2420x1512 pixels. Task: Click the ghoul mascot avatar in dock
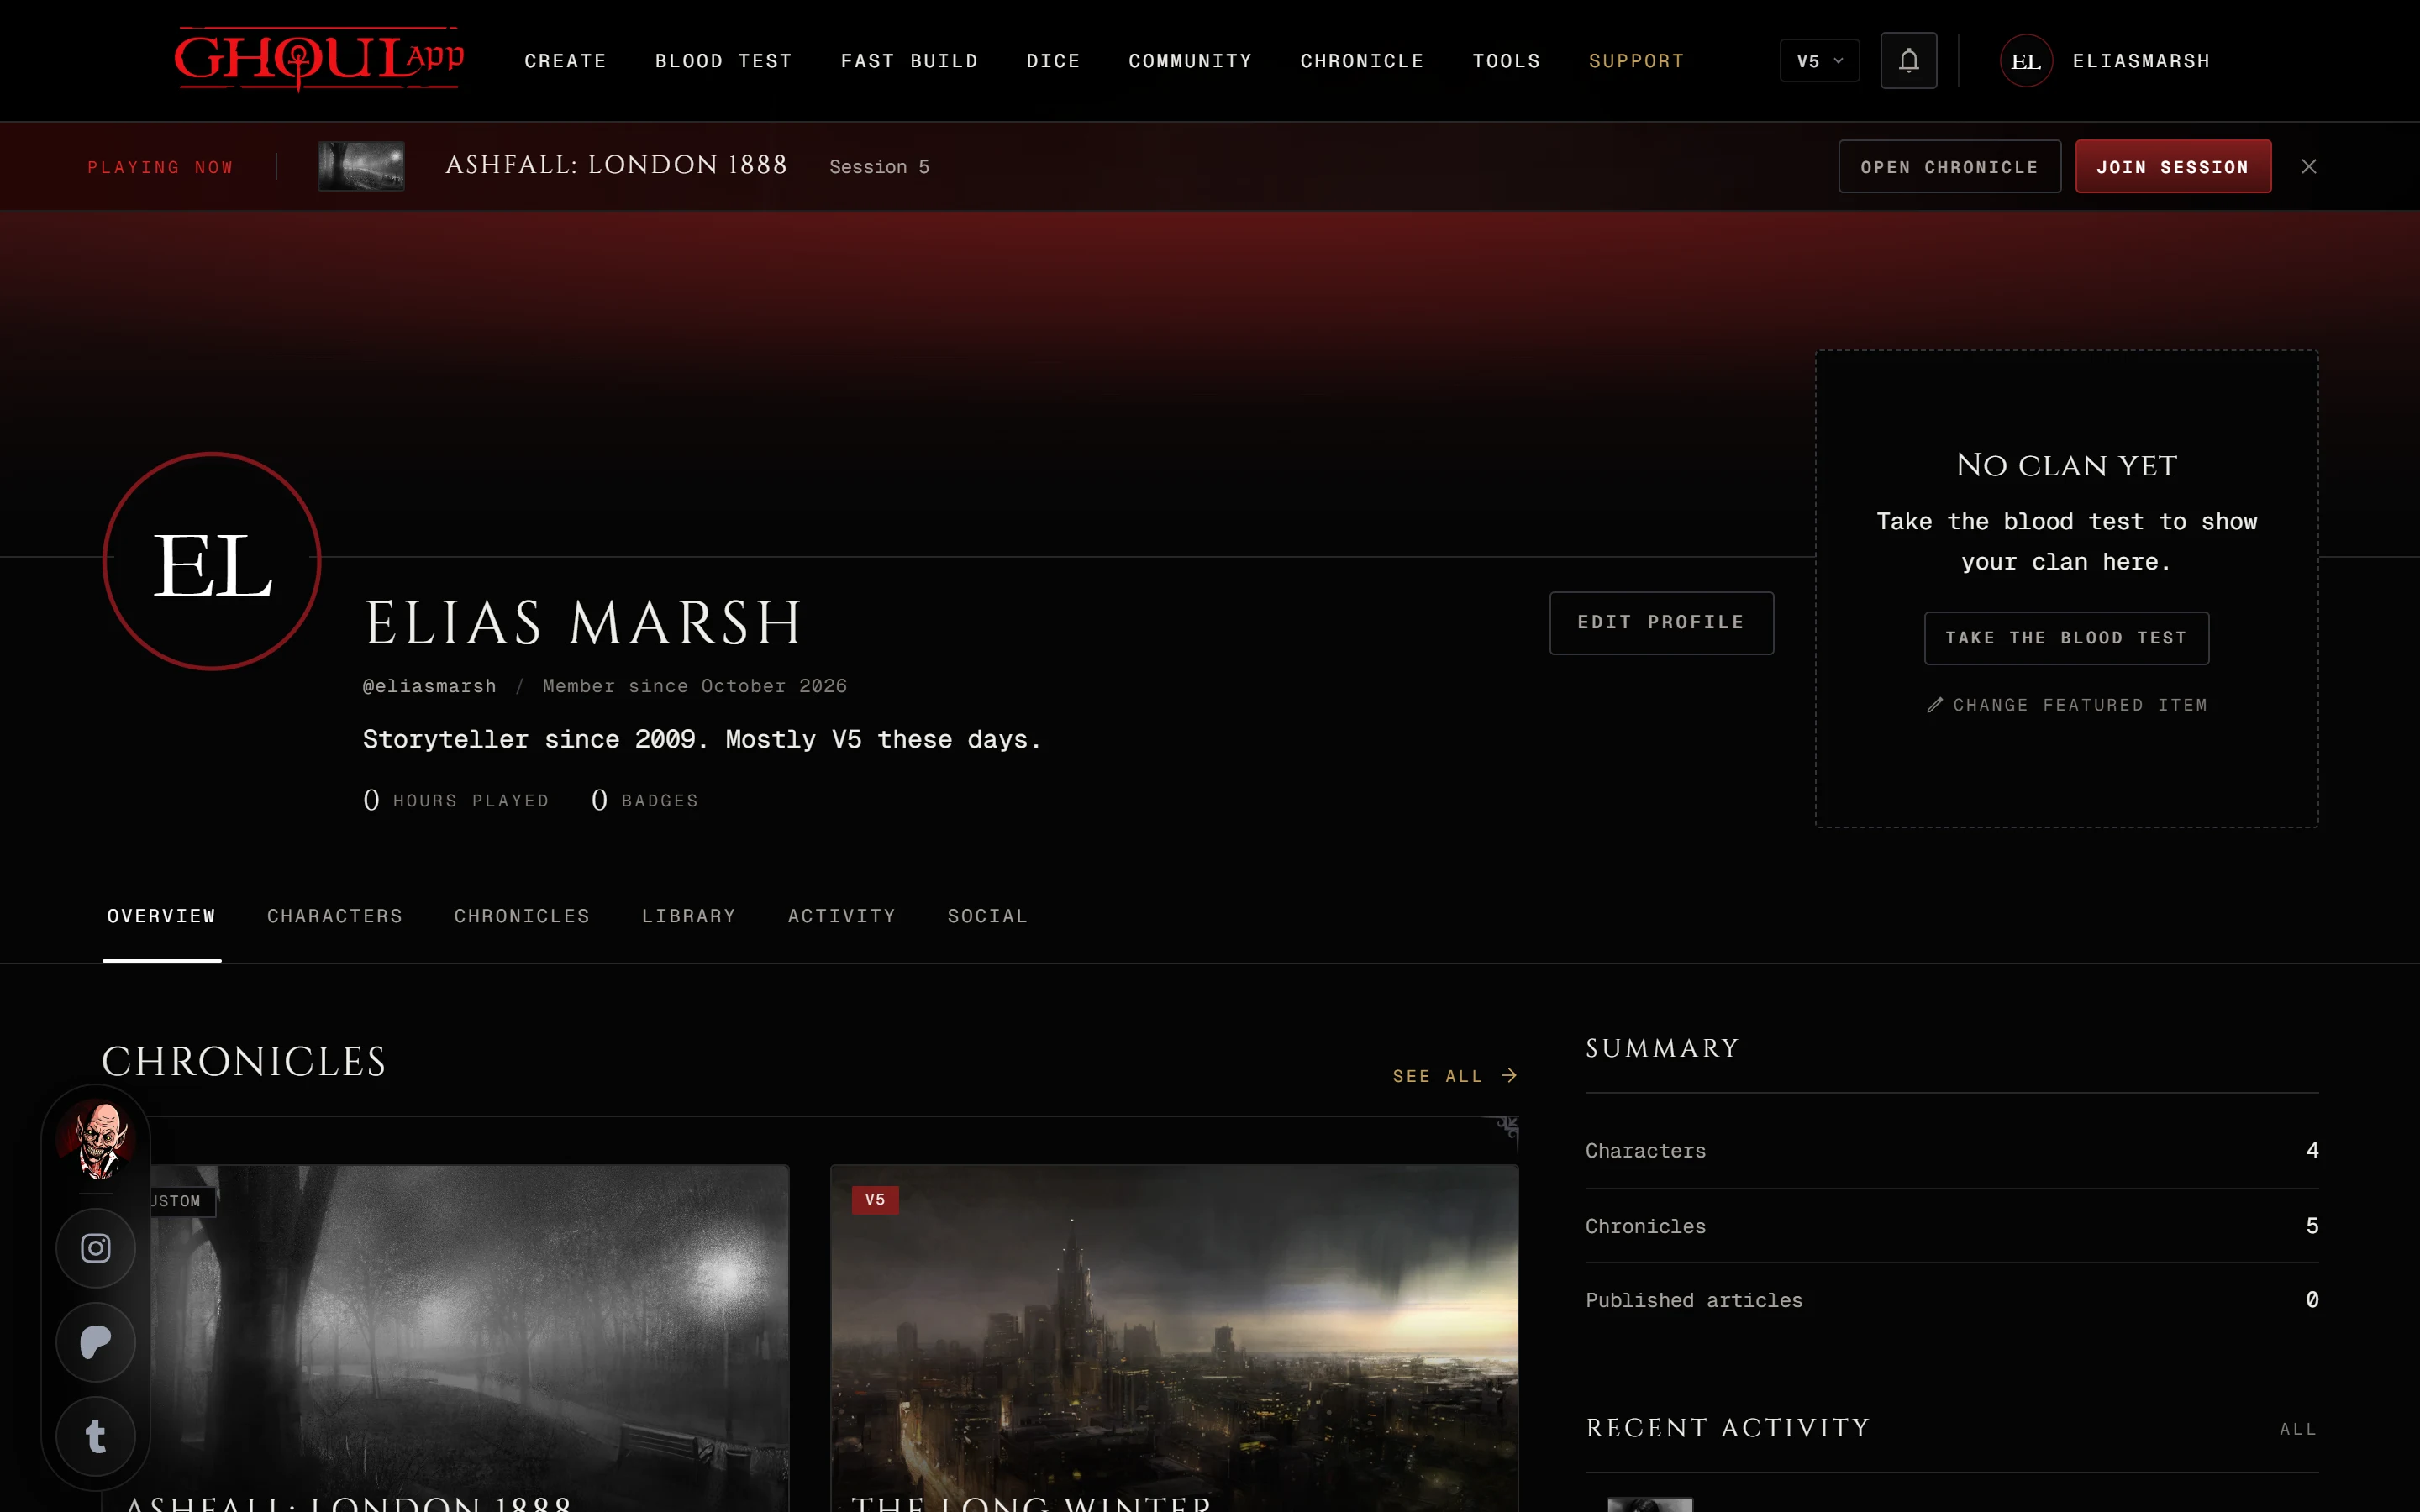[x=97, y=1138]
